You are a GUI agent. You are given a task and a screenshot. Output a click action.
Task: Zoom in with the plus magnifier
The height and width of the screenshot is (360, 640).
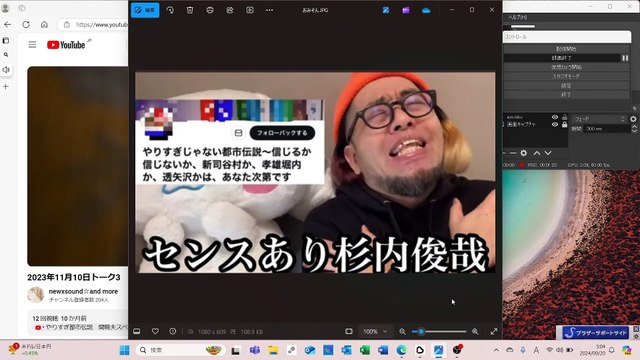[x=475, y=332]
